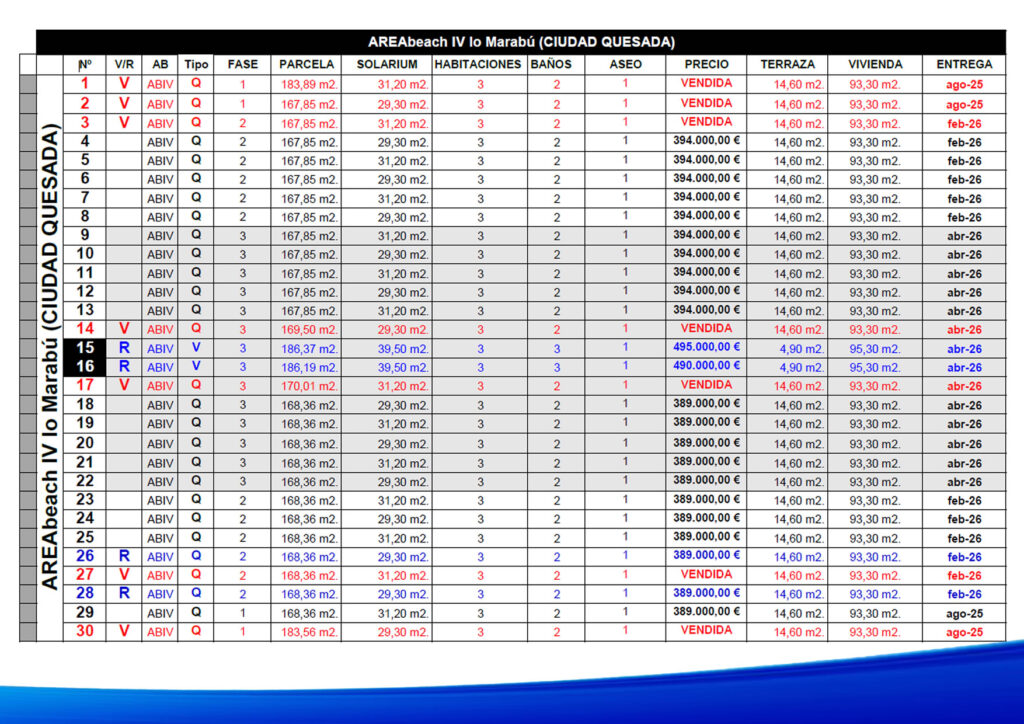
Task: Click delivery 'feb-26' in row 28
Action: click(x=965, y=594)
